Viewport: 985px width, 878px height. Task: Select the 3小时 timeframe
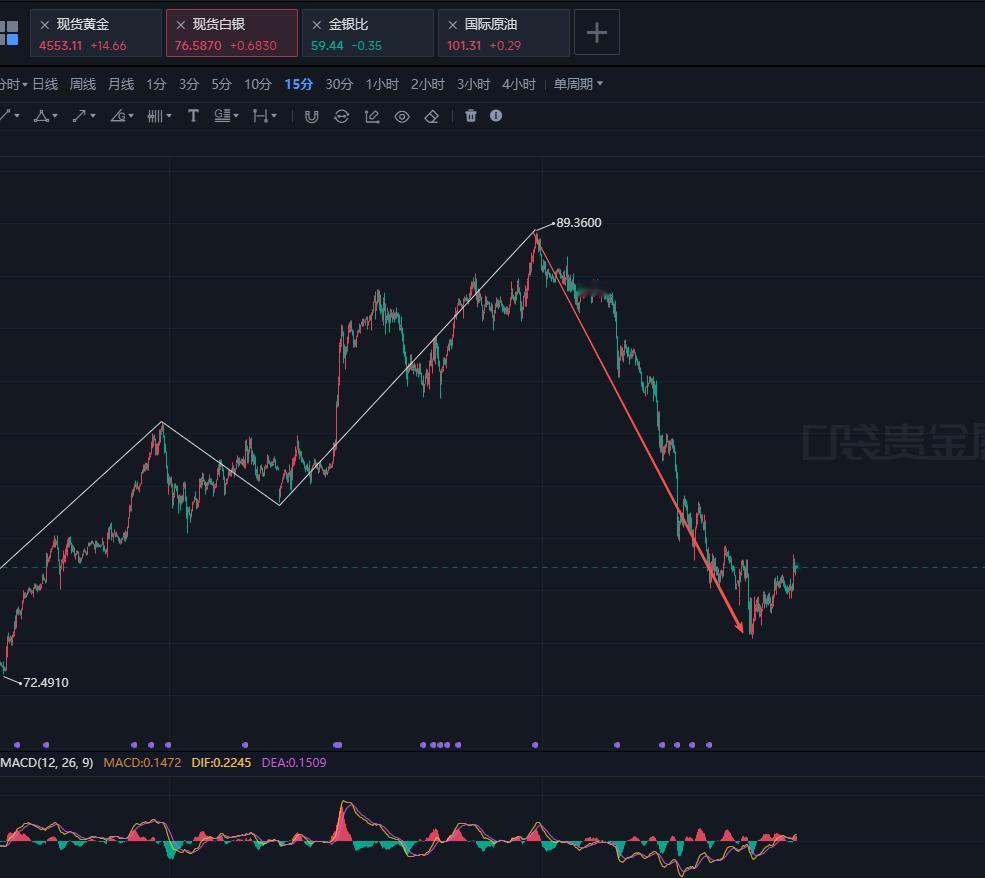[x=473, y=84]
